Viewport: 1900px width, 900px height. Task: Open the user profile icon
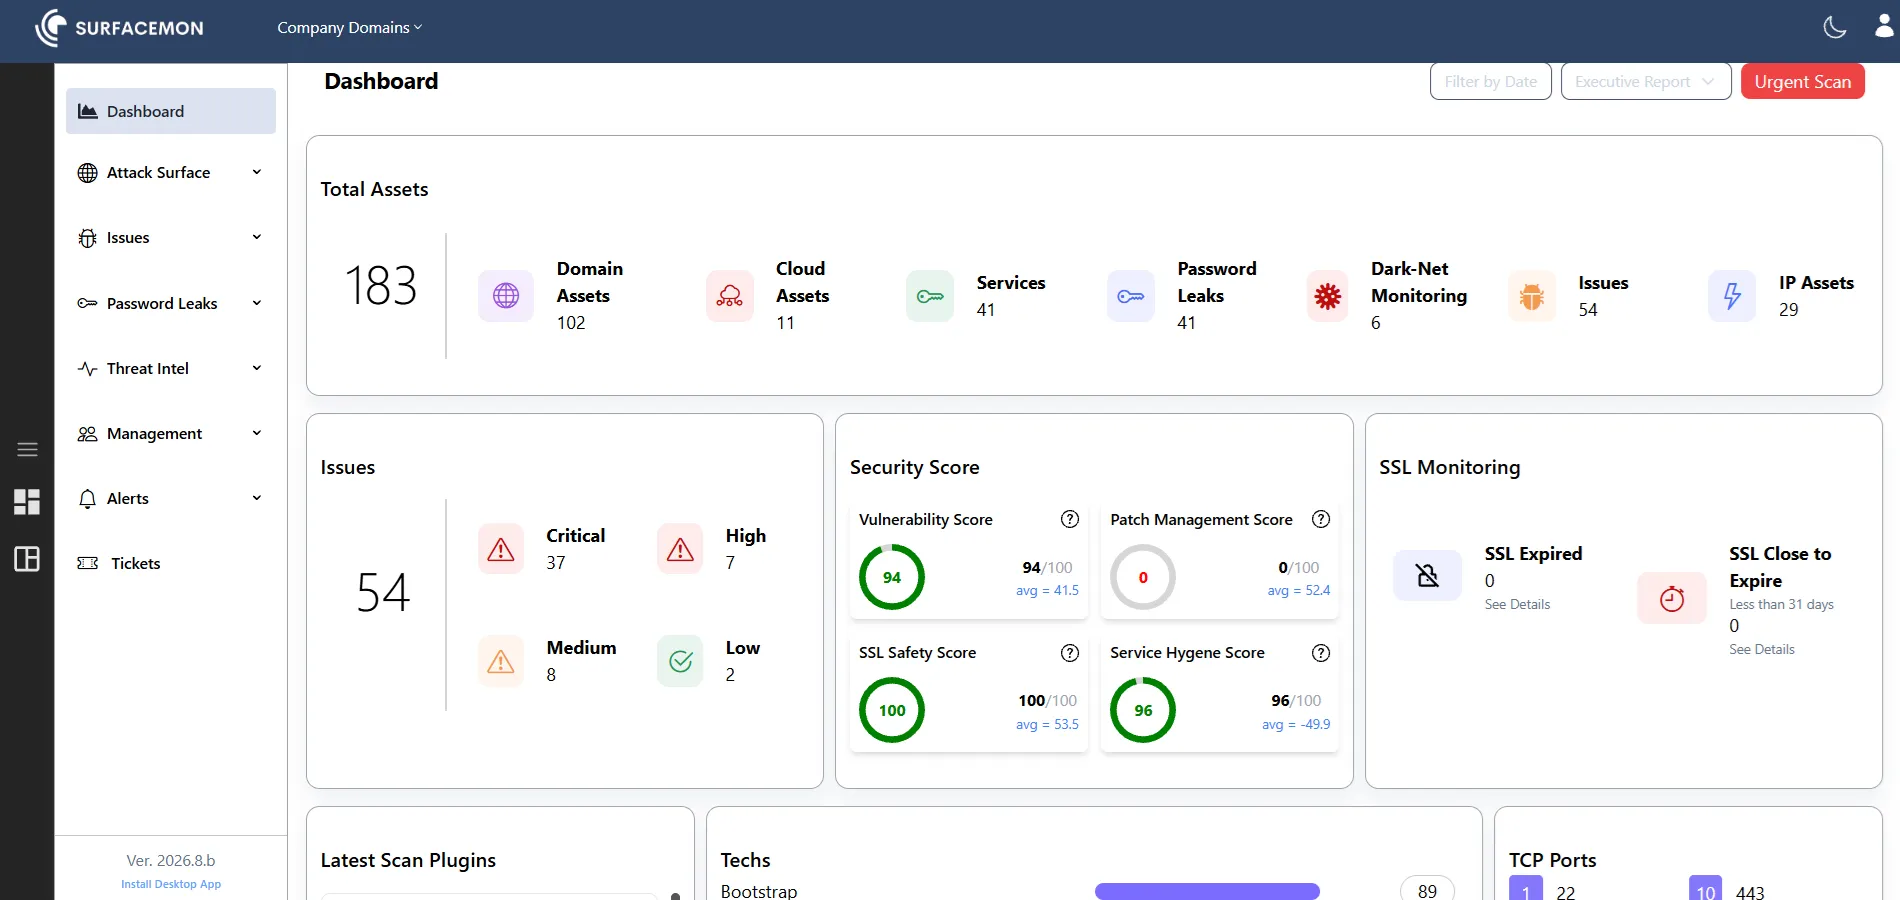(1885, 25)
